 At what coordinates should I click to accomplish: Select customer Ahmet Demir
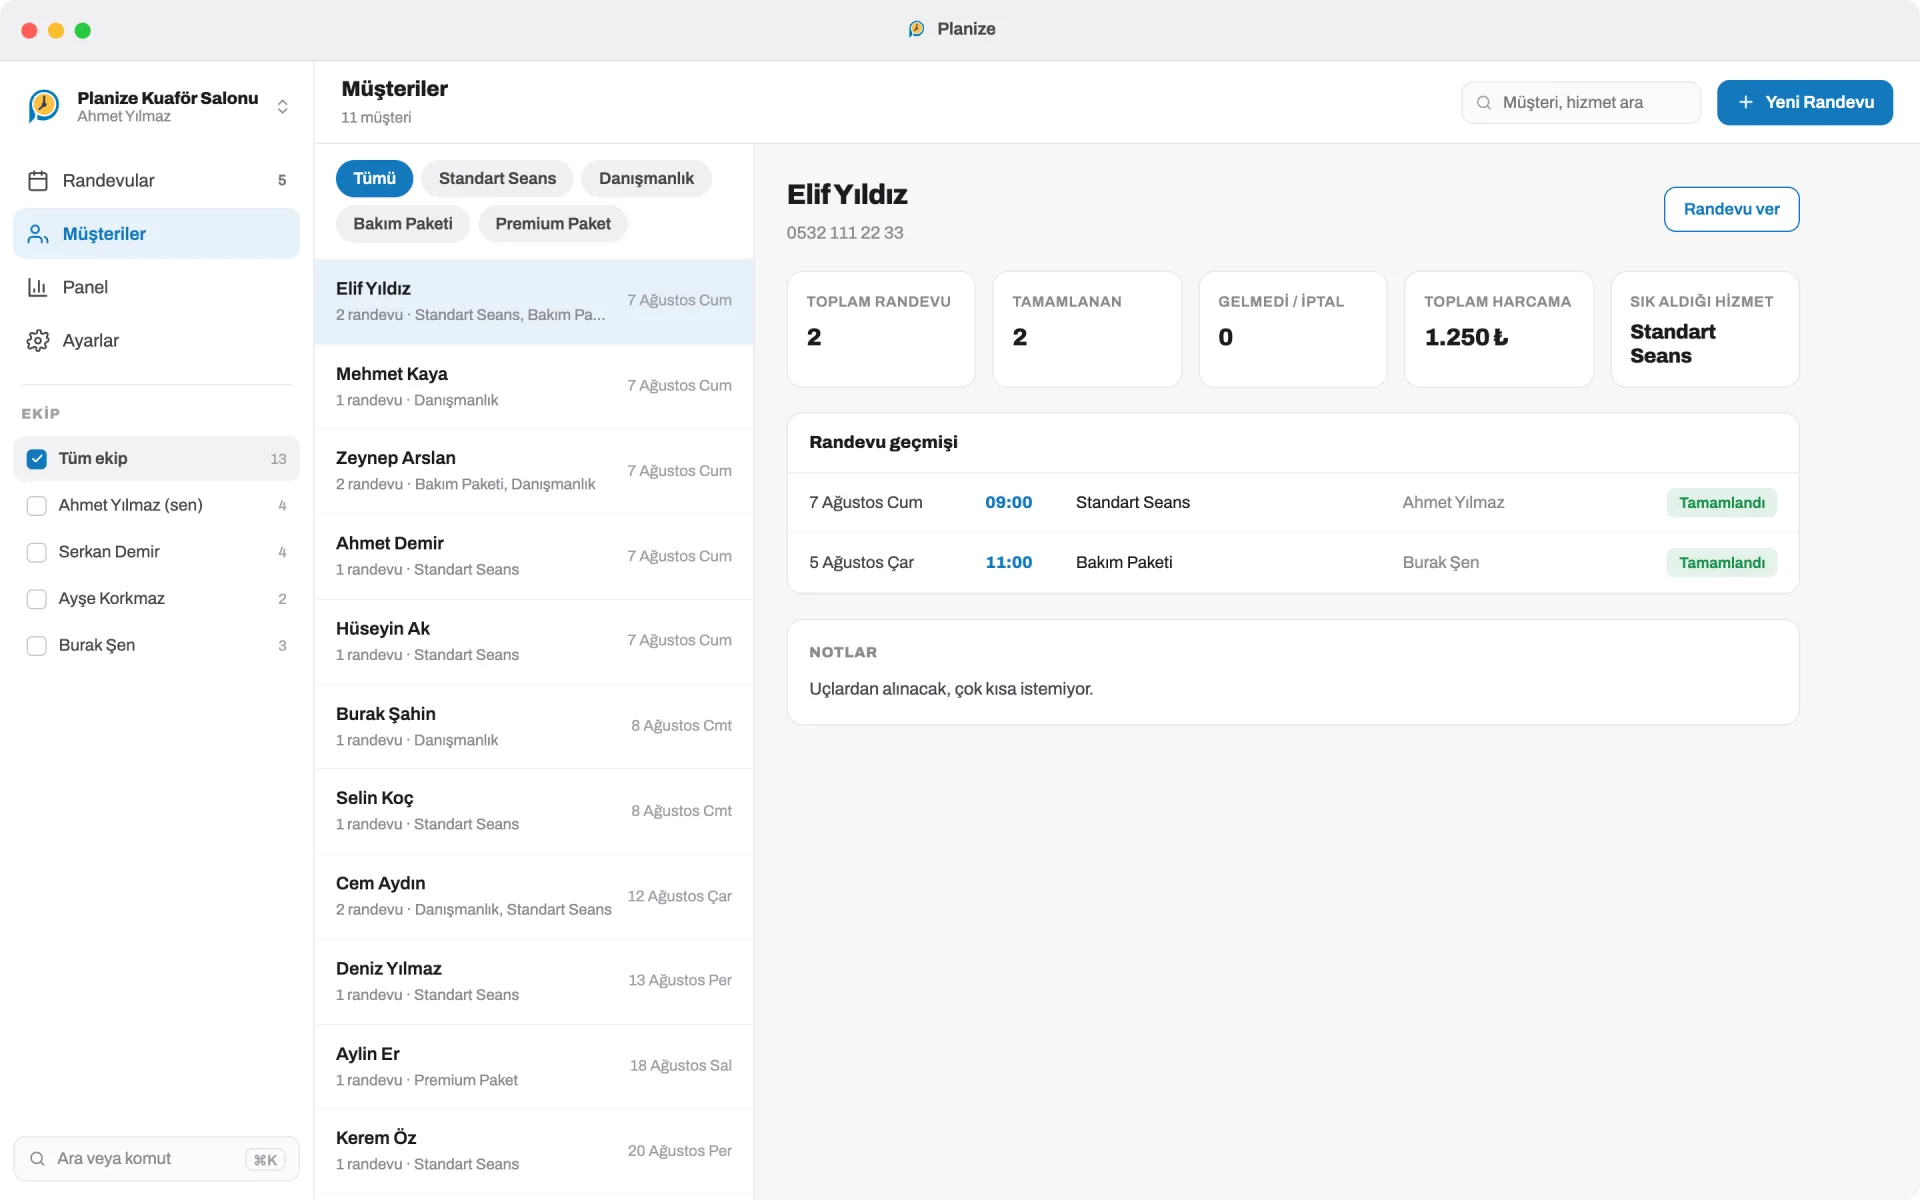[x=534, y=556]
